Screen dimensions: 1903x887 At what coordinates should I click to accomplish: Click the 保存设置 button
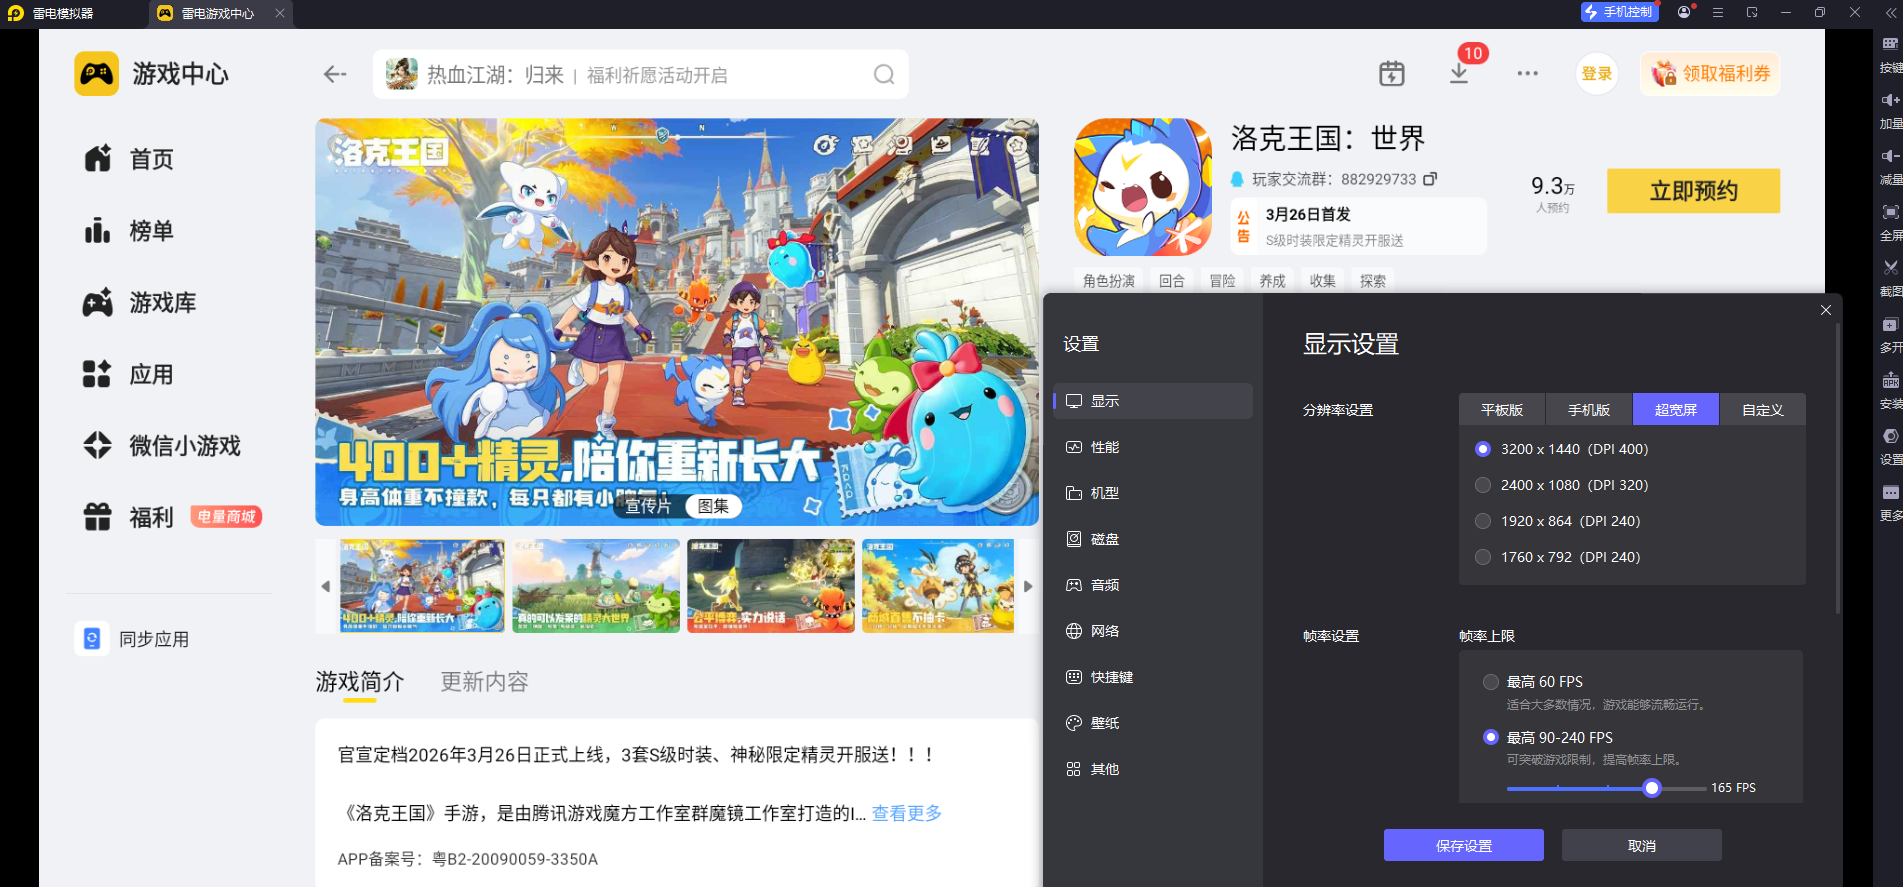coord(1464,845)
